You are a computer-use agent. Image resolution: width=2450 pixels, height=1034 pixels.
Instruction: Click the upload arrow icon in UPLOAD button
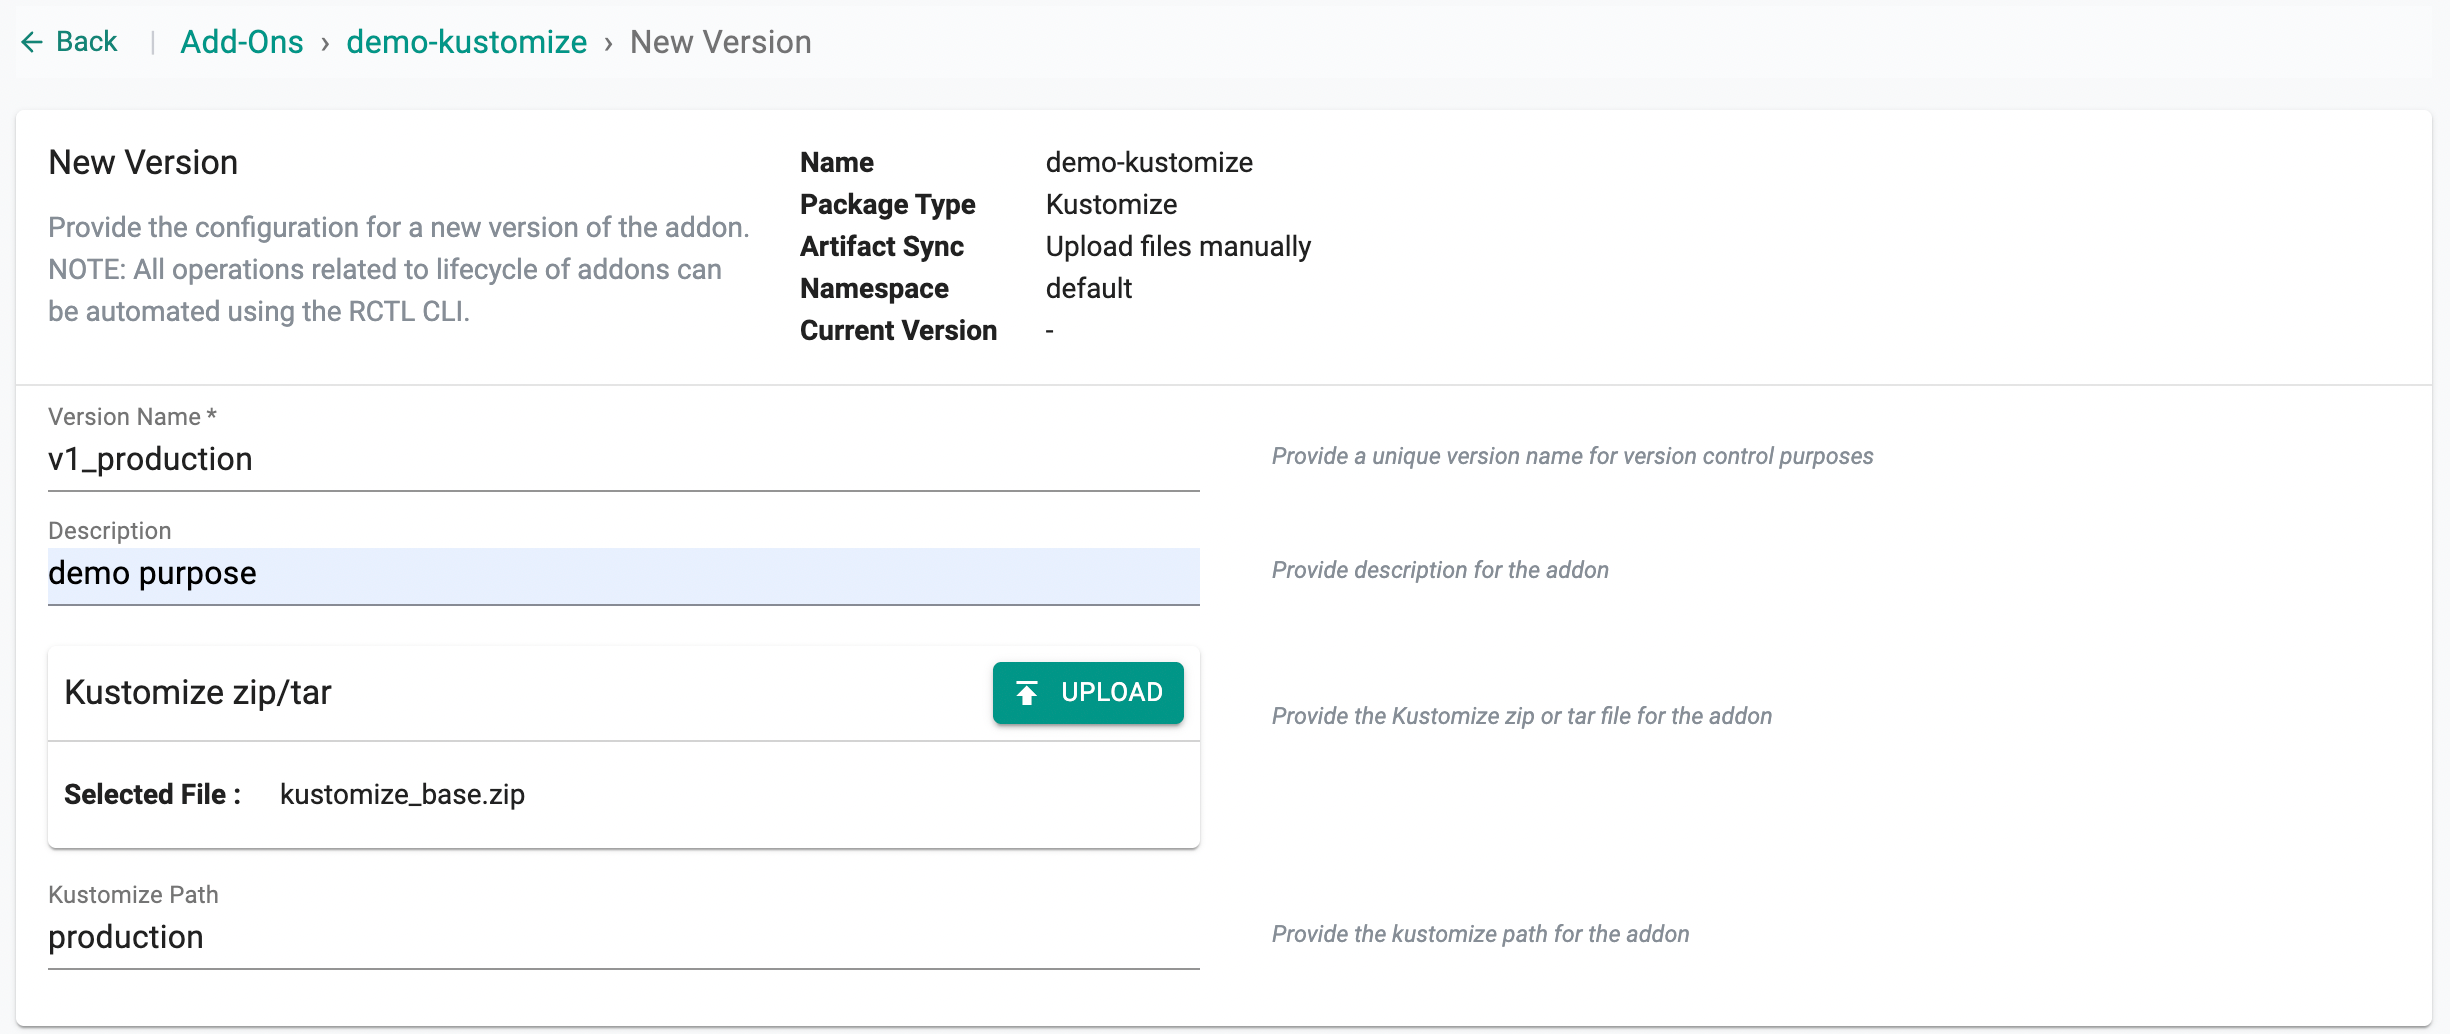click(1027, 693)
